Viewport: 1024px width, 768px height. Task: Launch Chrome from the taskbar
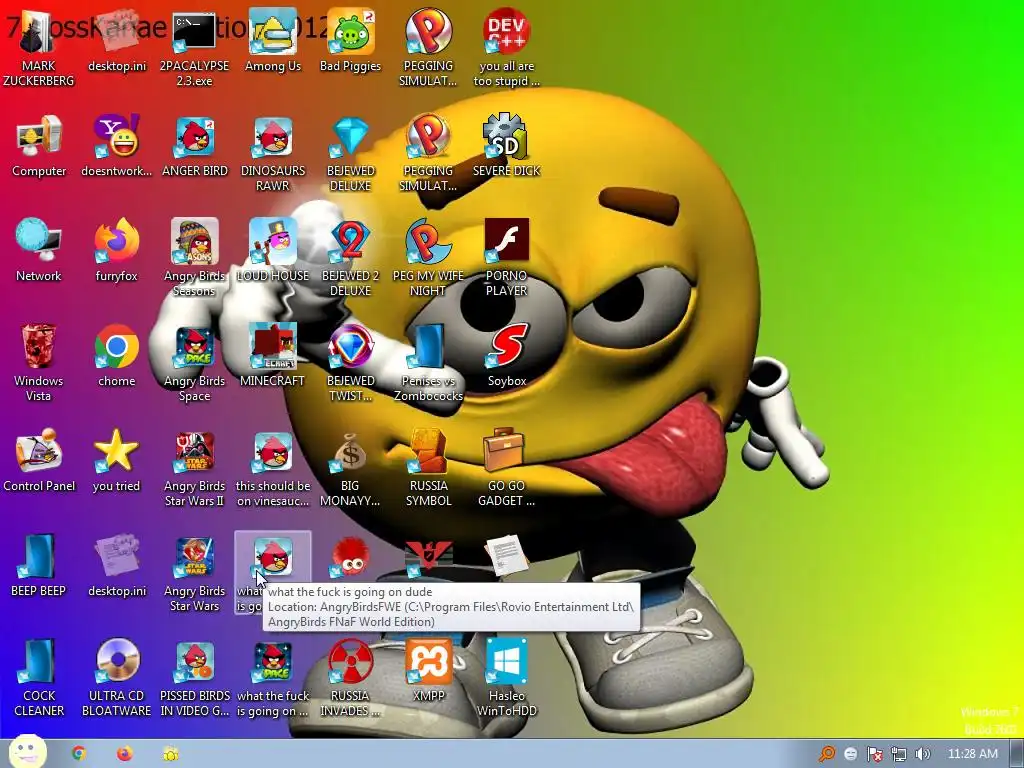tap(79, 754)
